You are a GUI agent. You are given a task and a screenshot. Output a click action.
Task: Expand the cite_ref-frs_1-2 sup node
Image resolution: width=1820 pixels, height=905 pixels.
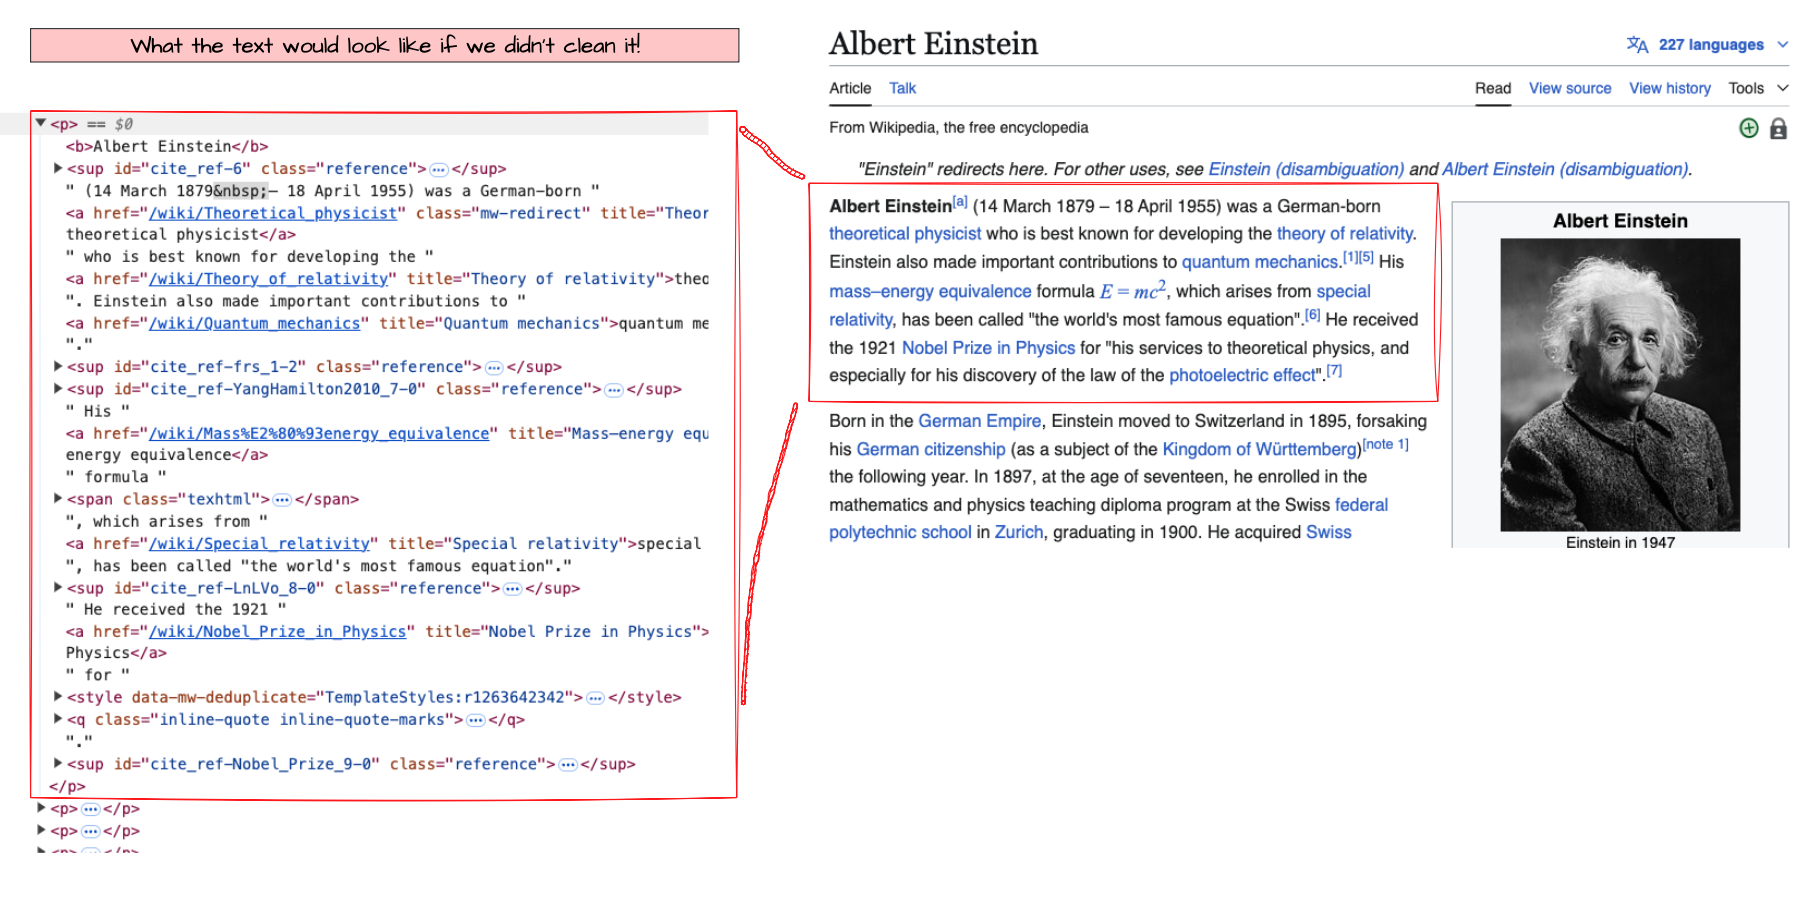(58, 366)
